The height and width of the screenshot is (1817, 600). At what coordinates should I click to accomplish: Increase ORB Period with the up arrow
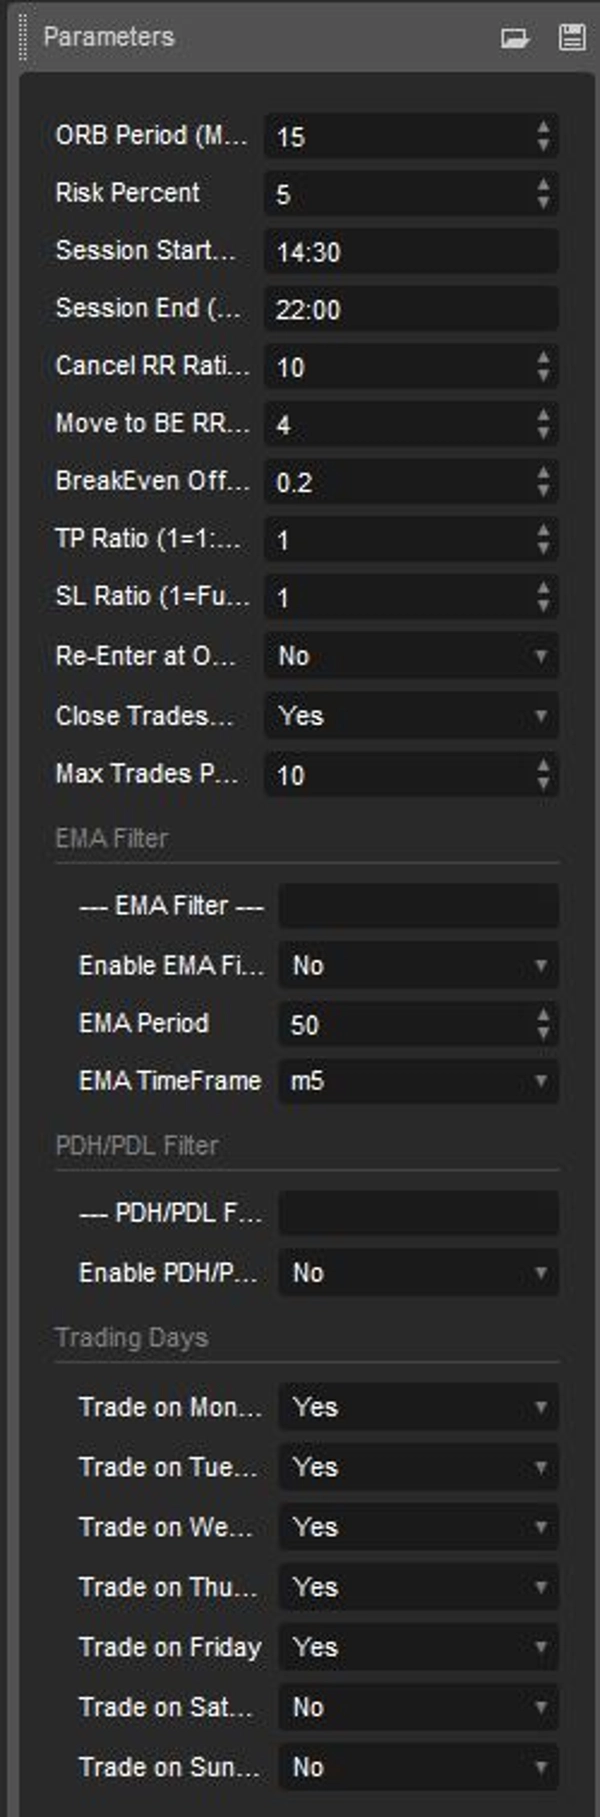pyautogui.click(x=543, y=127)
